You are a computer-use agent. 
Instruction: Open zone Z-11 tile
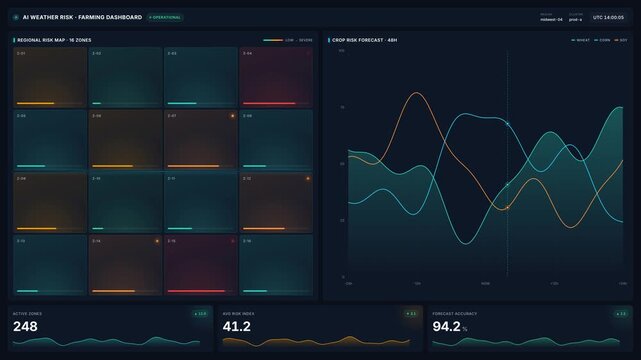(201, 202)
